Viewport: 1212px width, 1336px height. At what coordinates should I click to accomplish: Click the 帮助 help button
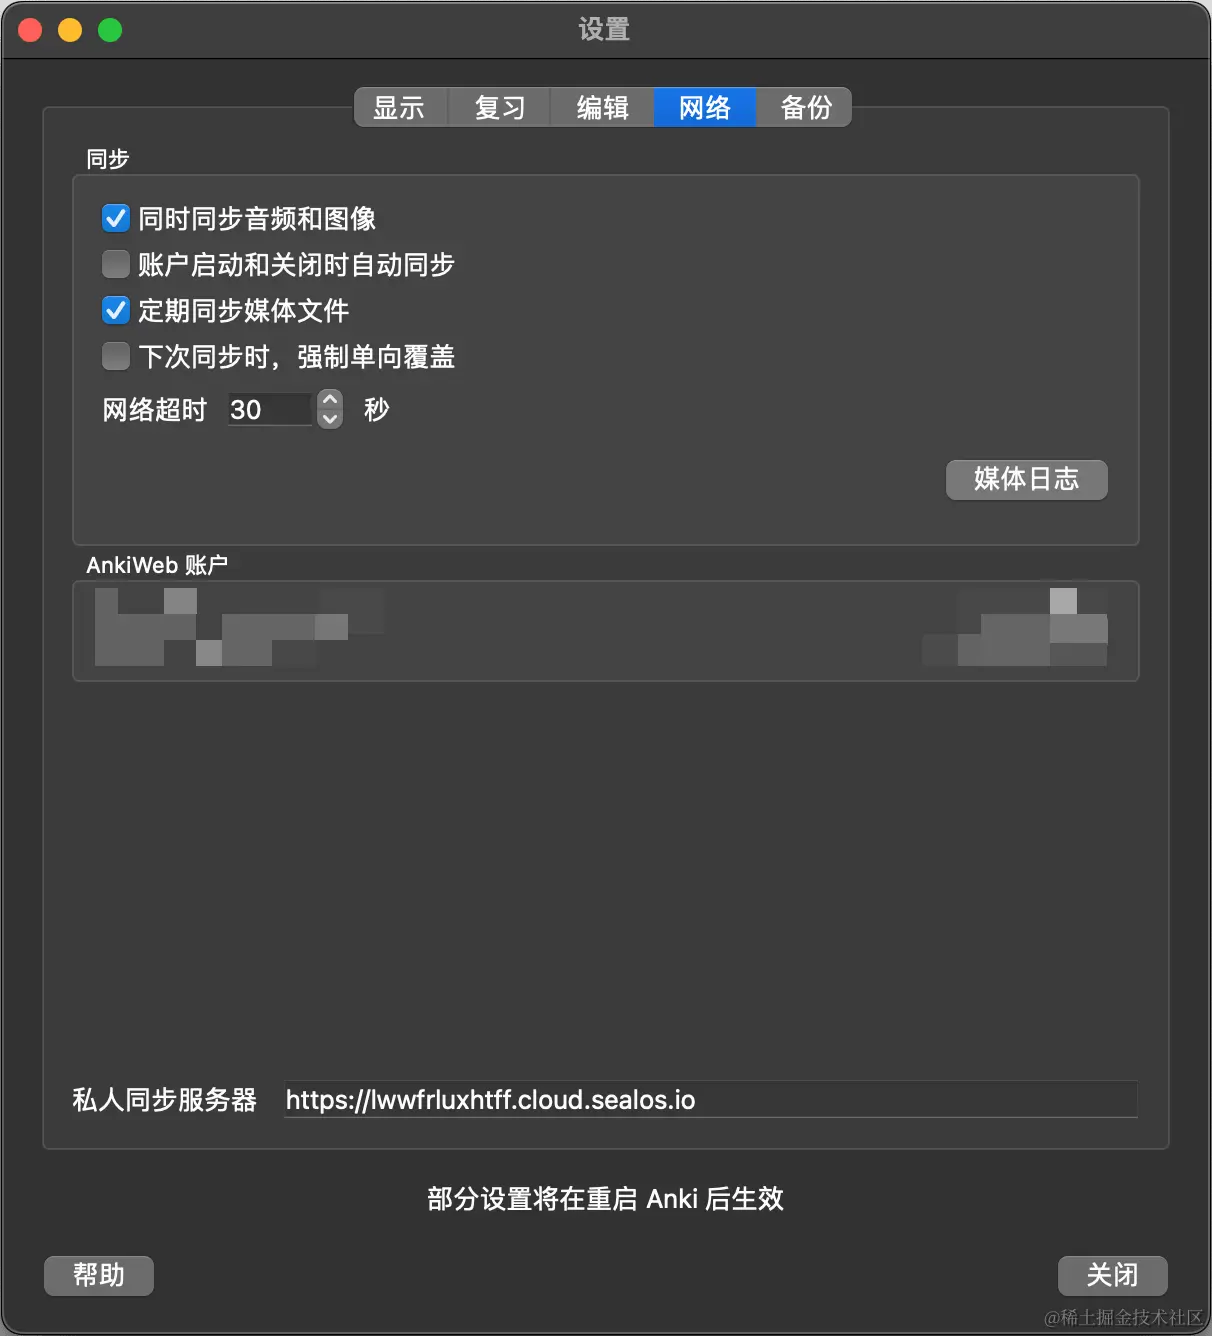(x=99, y=1275)
